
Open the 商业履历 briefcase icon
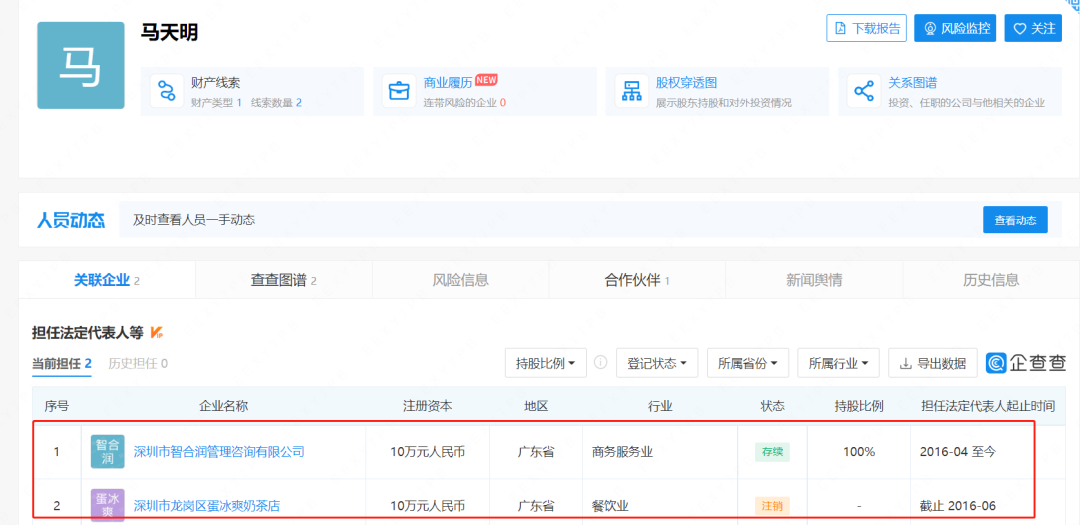click(398, 91)
